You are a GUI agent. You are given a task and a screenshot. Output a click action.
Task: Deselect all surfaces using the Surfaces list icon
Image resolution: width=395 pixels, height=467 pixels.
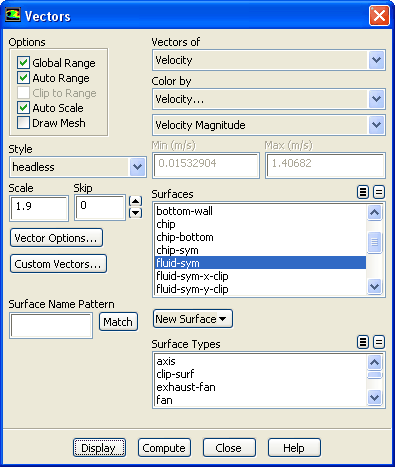(379, 192)
